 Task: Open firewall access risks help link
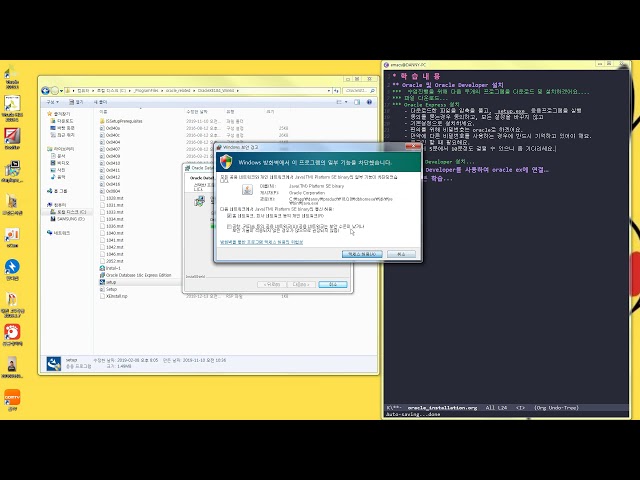coord(261,242)
